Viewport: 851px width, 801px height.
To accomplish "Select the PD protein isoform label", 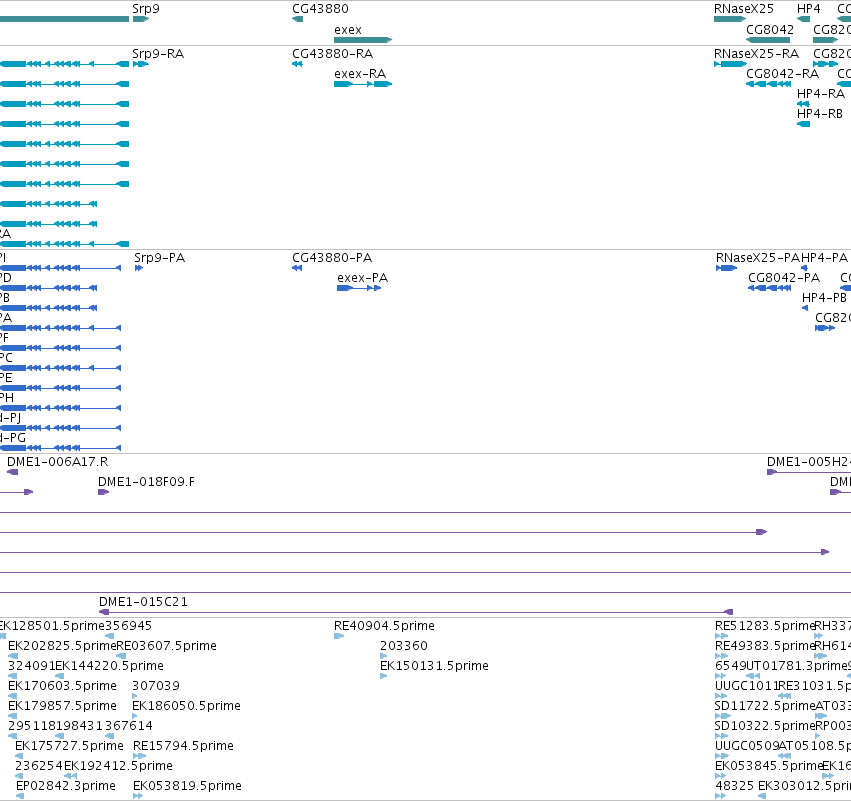I will 5,278.
